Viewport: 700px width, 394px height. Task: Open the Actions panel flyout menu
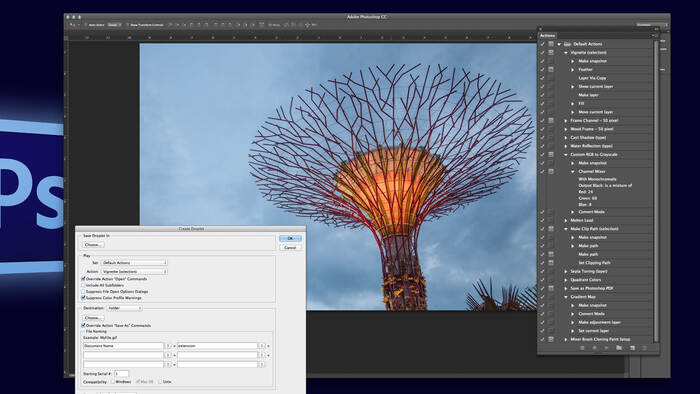pos(654,35)
